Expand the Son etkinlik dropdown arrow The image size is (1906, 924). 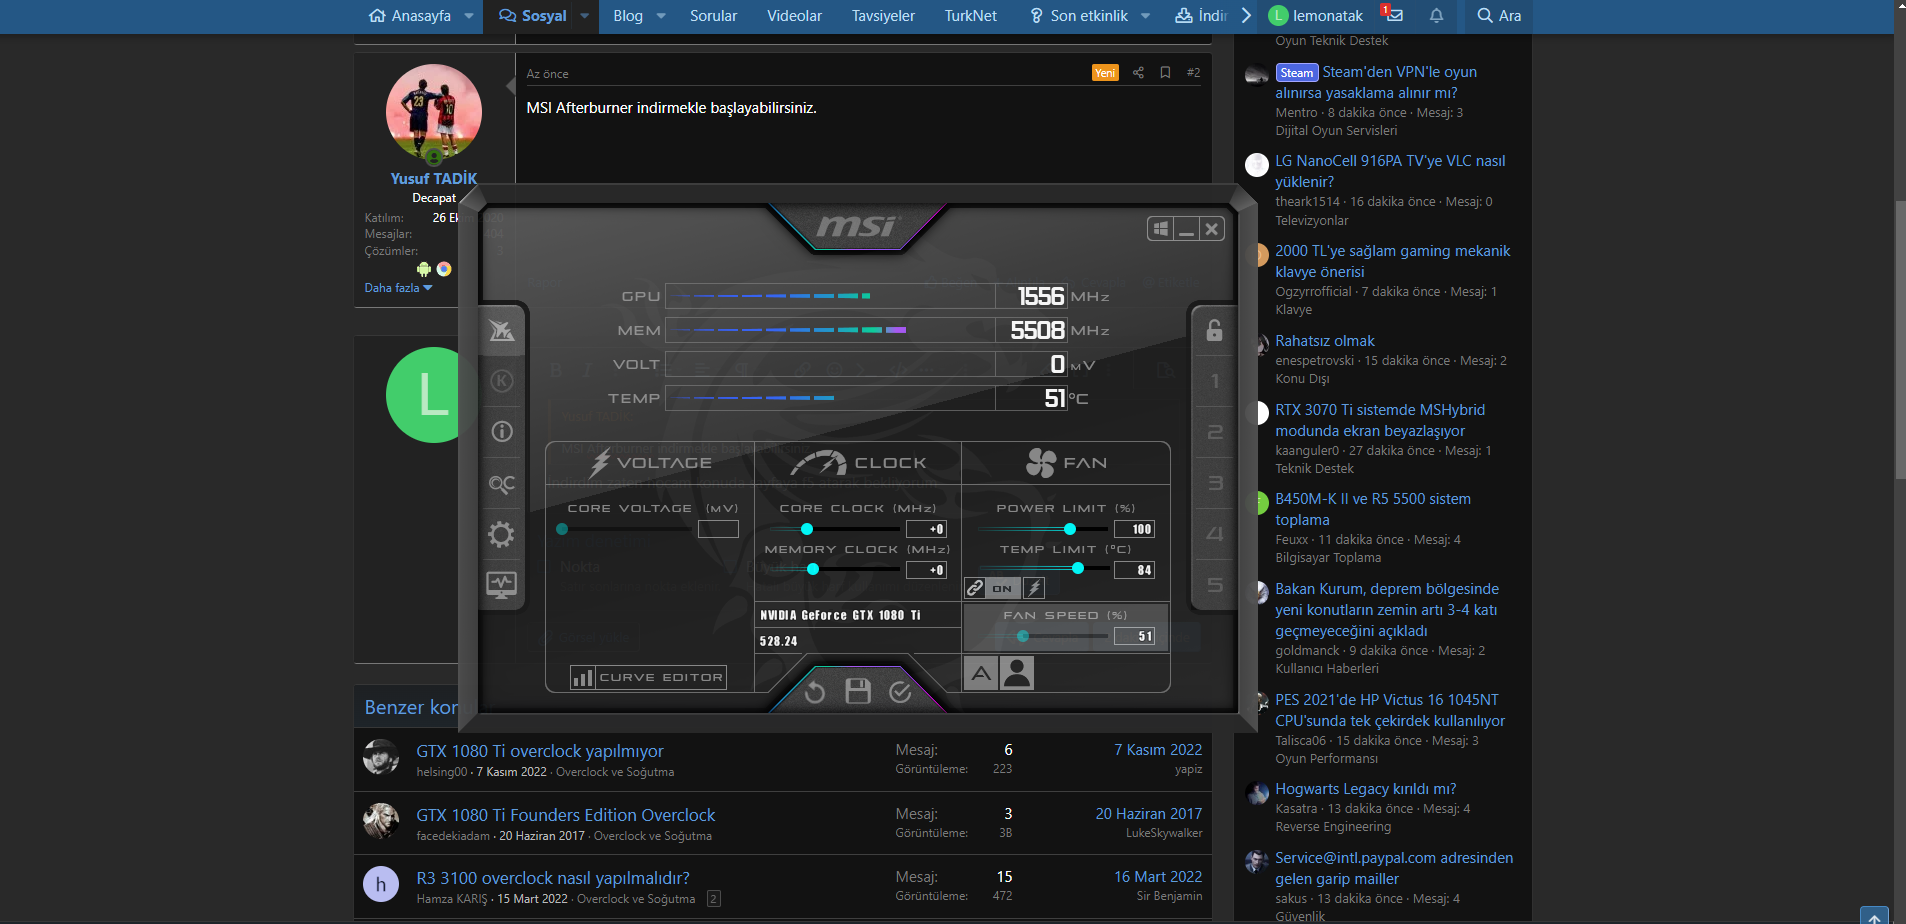1146,16
